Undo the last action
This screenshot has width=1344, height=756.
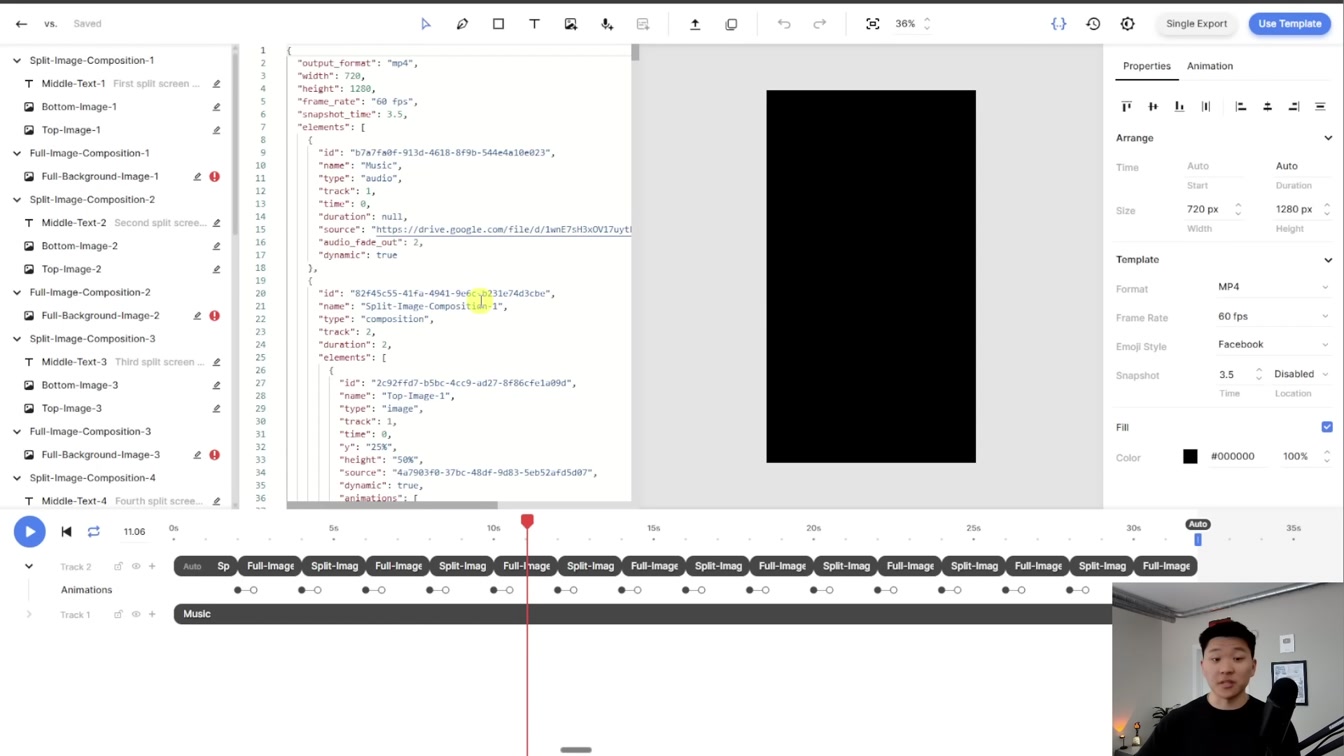tap(784, 24)
